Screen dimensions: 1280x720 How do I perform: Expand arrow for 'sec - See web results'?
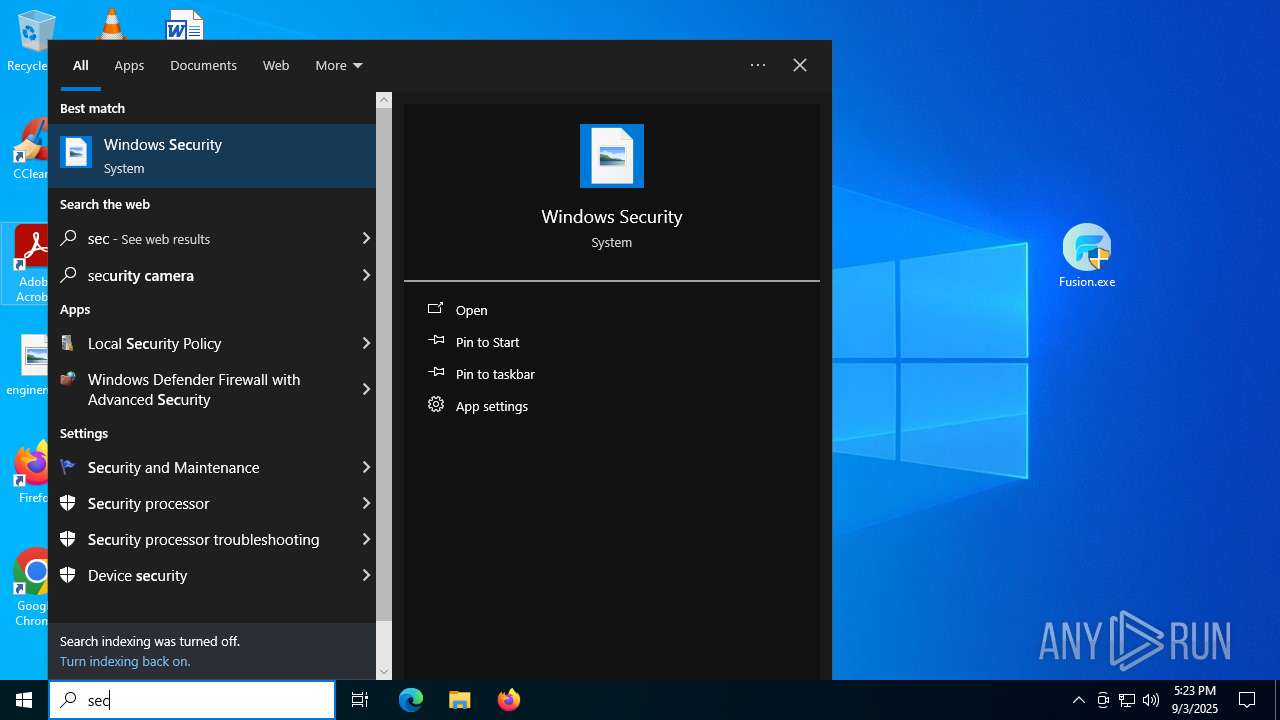[x=366, y=238]
